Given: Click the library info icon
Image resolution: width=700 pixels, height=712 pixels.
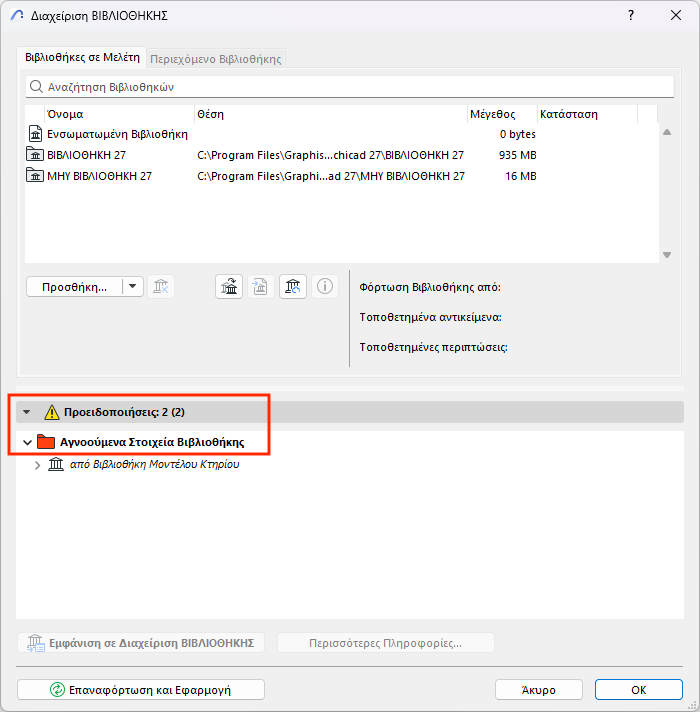Looking at the screenshot, I should 325,287.
